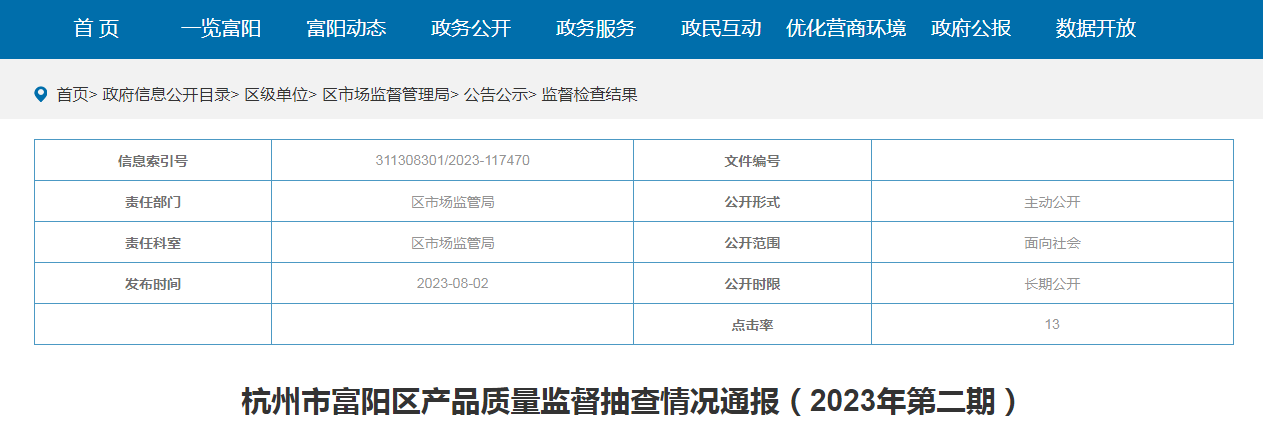Open the 一览富阳 menu
1263x447 pixels.
[221, 29]
